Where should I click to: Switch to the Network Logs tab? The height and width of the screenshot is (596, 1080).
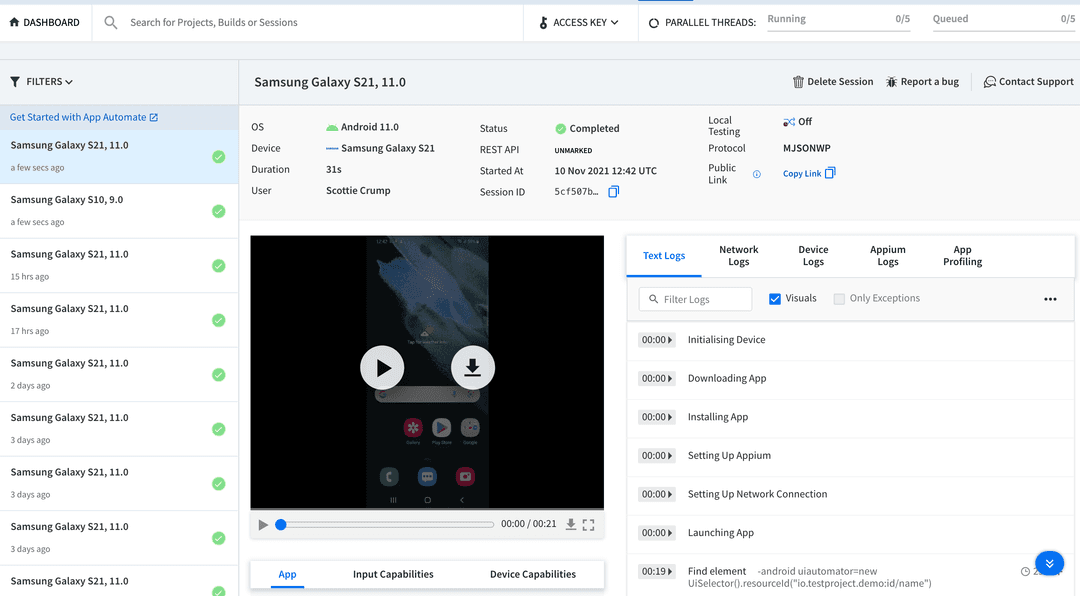pos(738,256)
